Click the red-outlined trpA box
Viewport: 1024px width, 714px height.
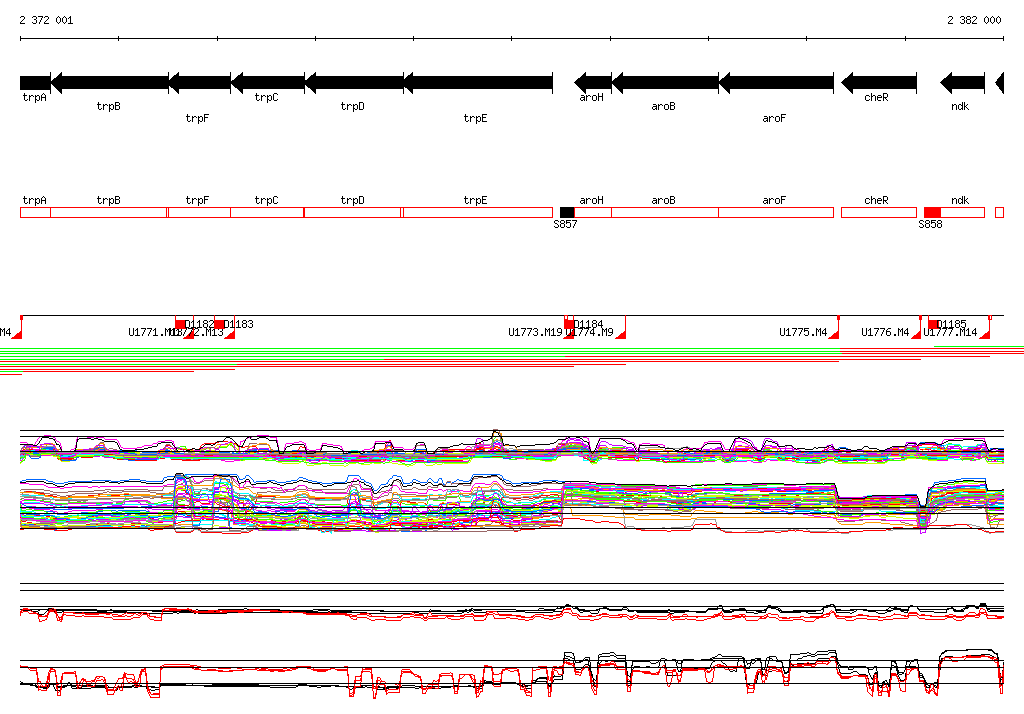point(35,212)
